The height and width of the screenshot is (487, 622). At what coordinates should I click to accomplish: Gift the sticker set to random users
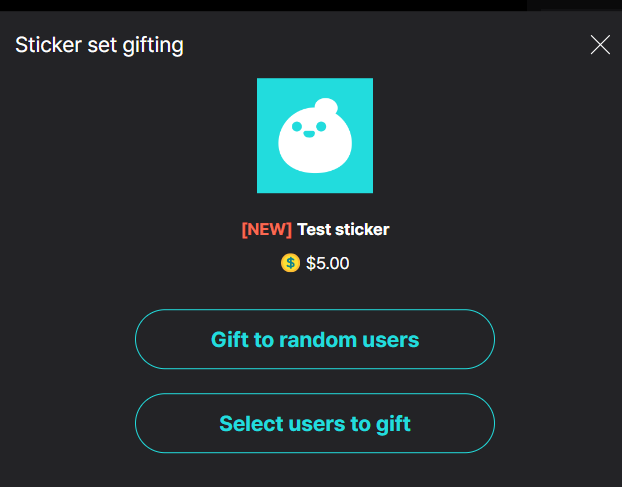(x=315, y=339)
